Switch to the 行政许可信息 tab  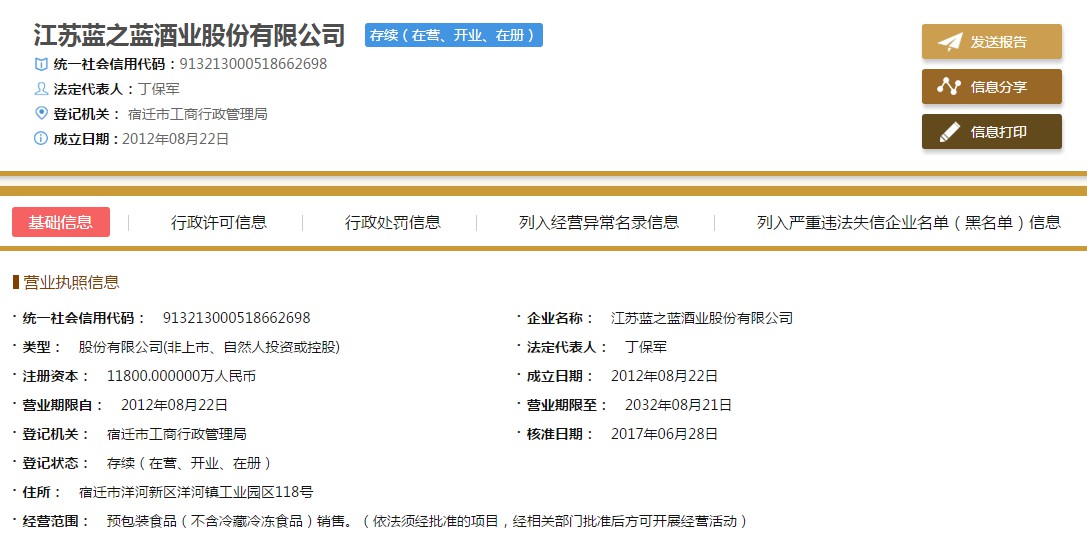tap(219, 222)
